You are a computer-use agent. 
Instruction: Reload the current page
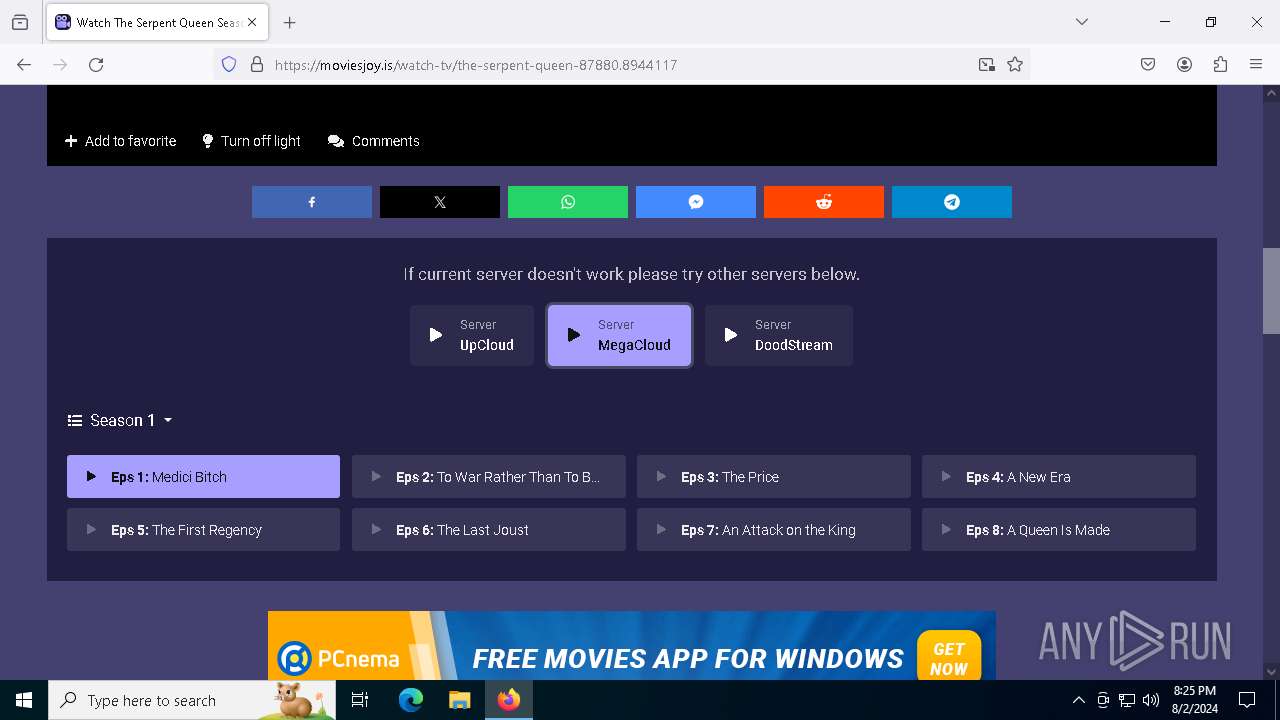point(96,64)
